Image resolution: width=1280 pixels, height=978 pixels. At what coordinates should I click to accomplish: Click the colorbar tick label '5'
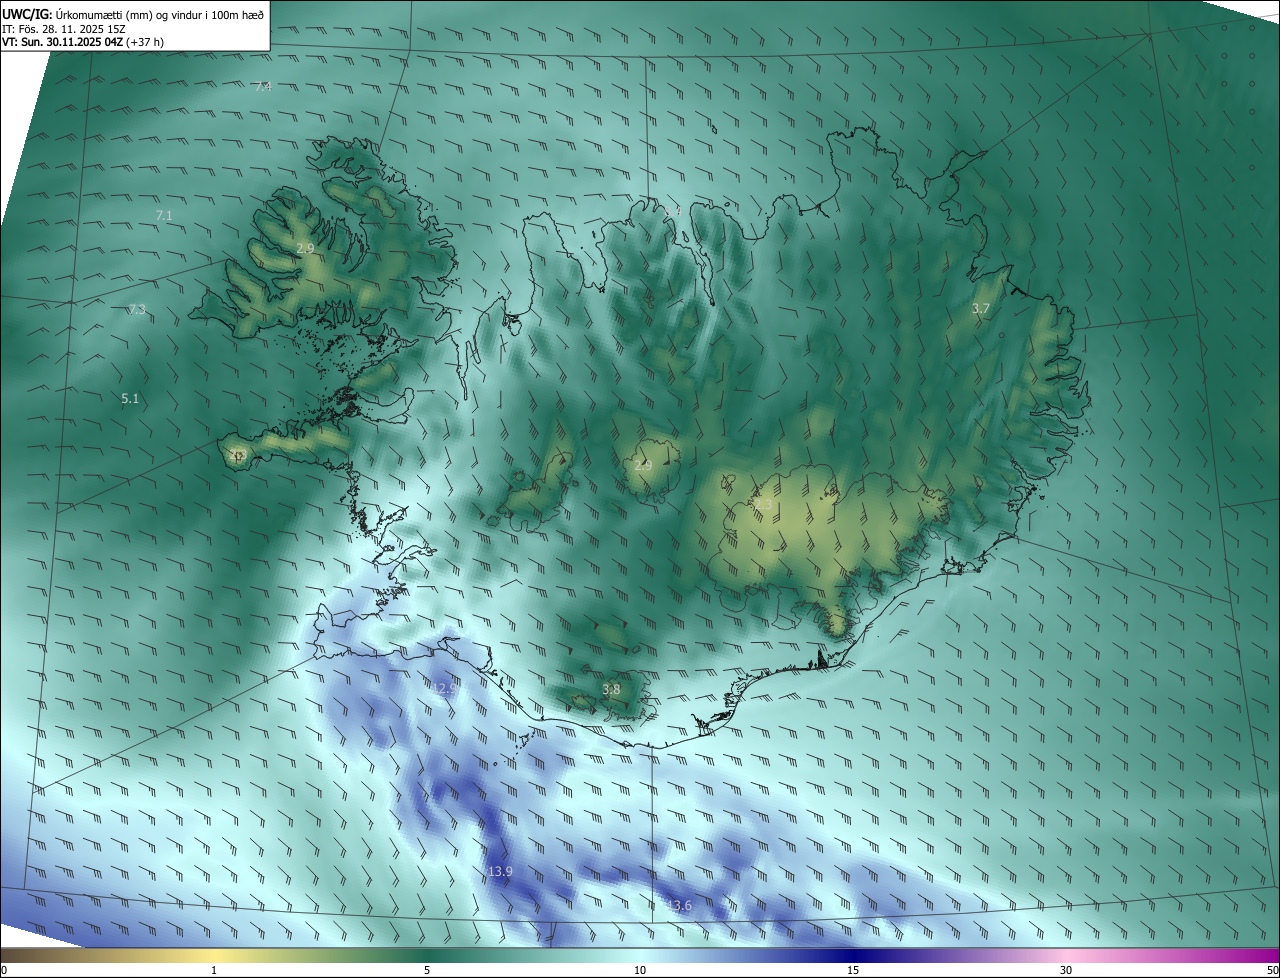click(427, 970)
